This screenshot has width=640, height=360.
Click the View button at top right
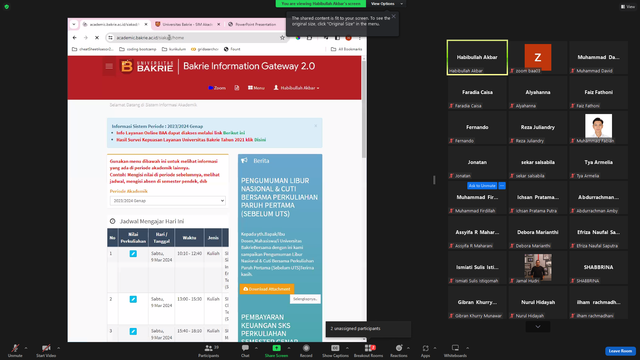[628, 7]
